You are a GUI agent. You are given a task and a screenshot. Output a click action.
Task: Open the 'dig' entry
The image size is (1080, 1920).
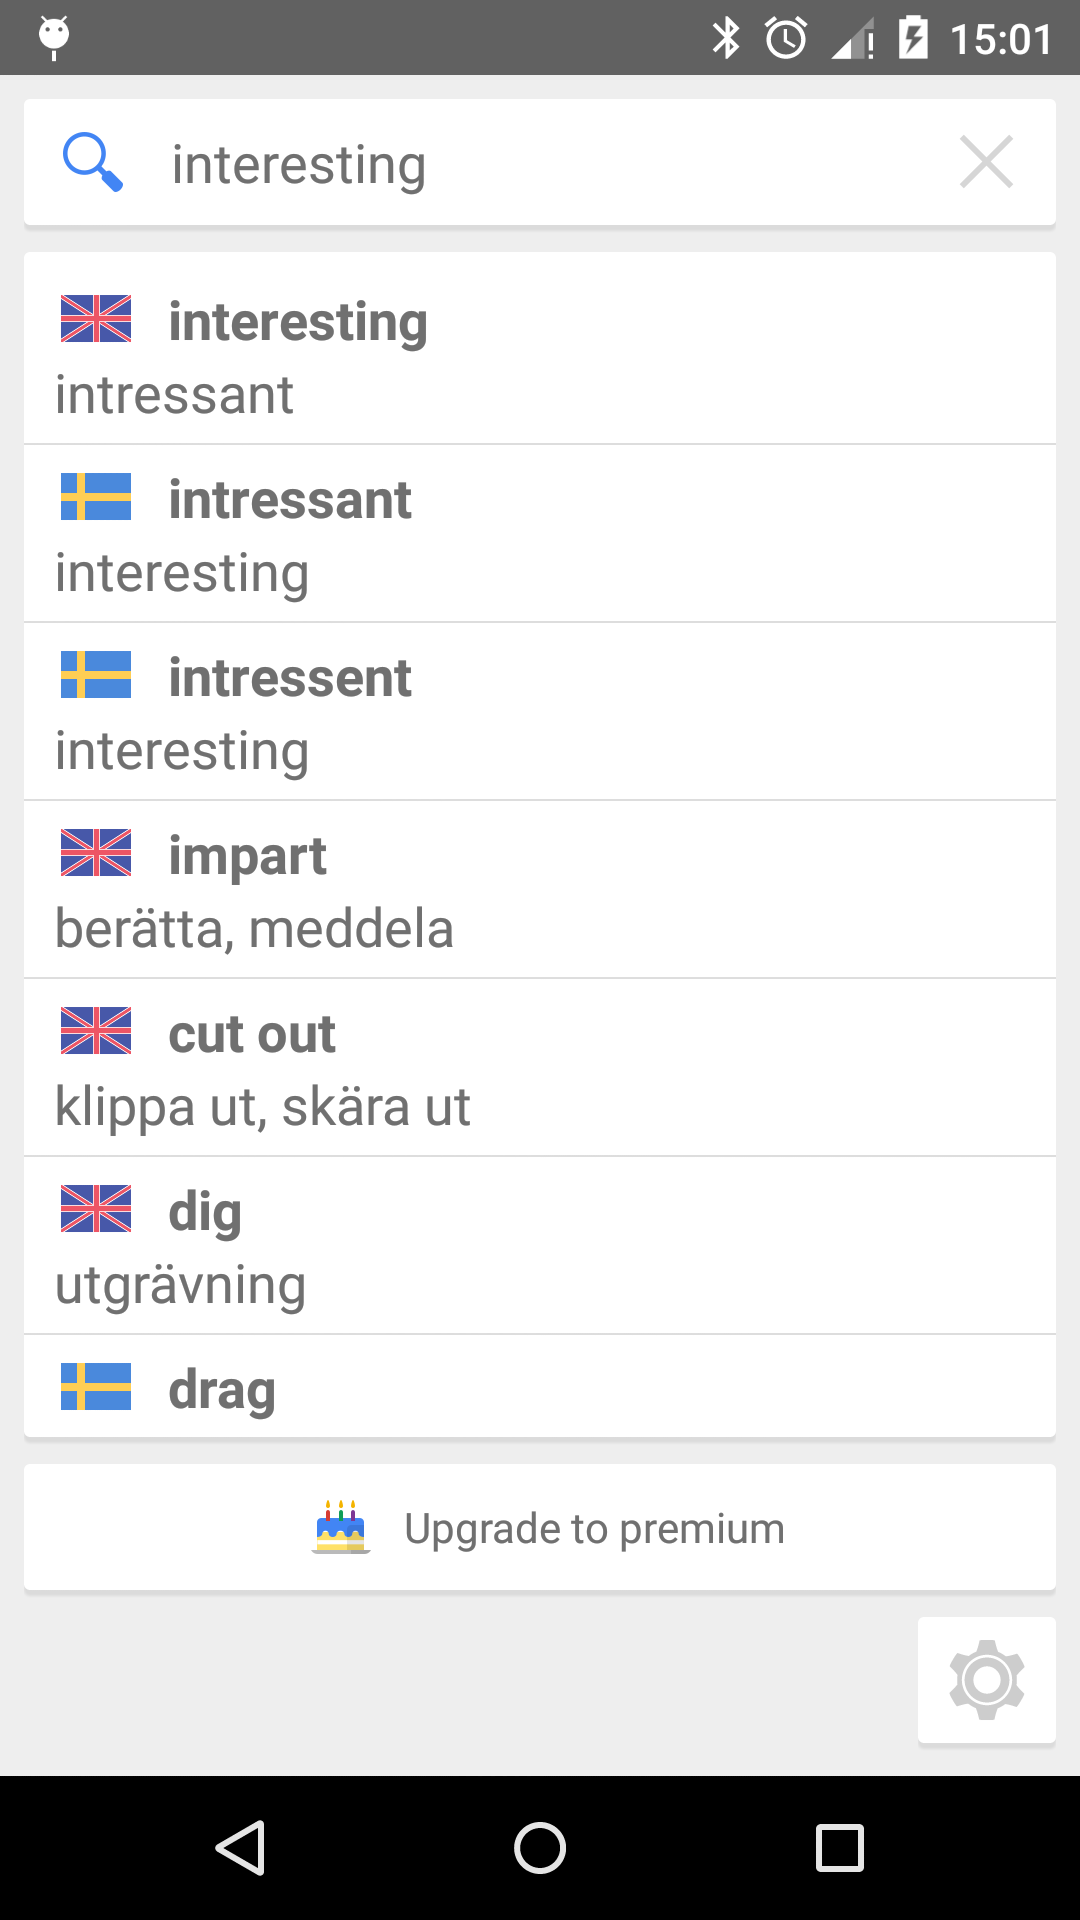540,1246
